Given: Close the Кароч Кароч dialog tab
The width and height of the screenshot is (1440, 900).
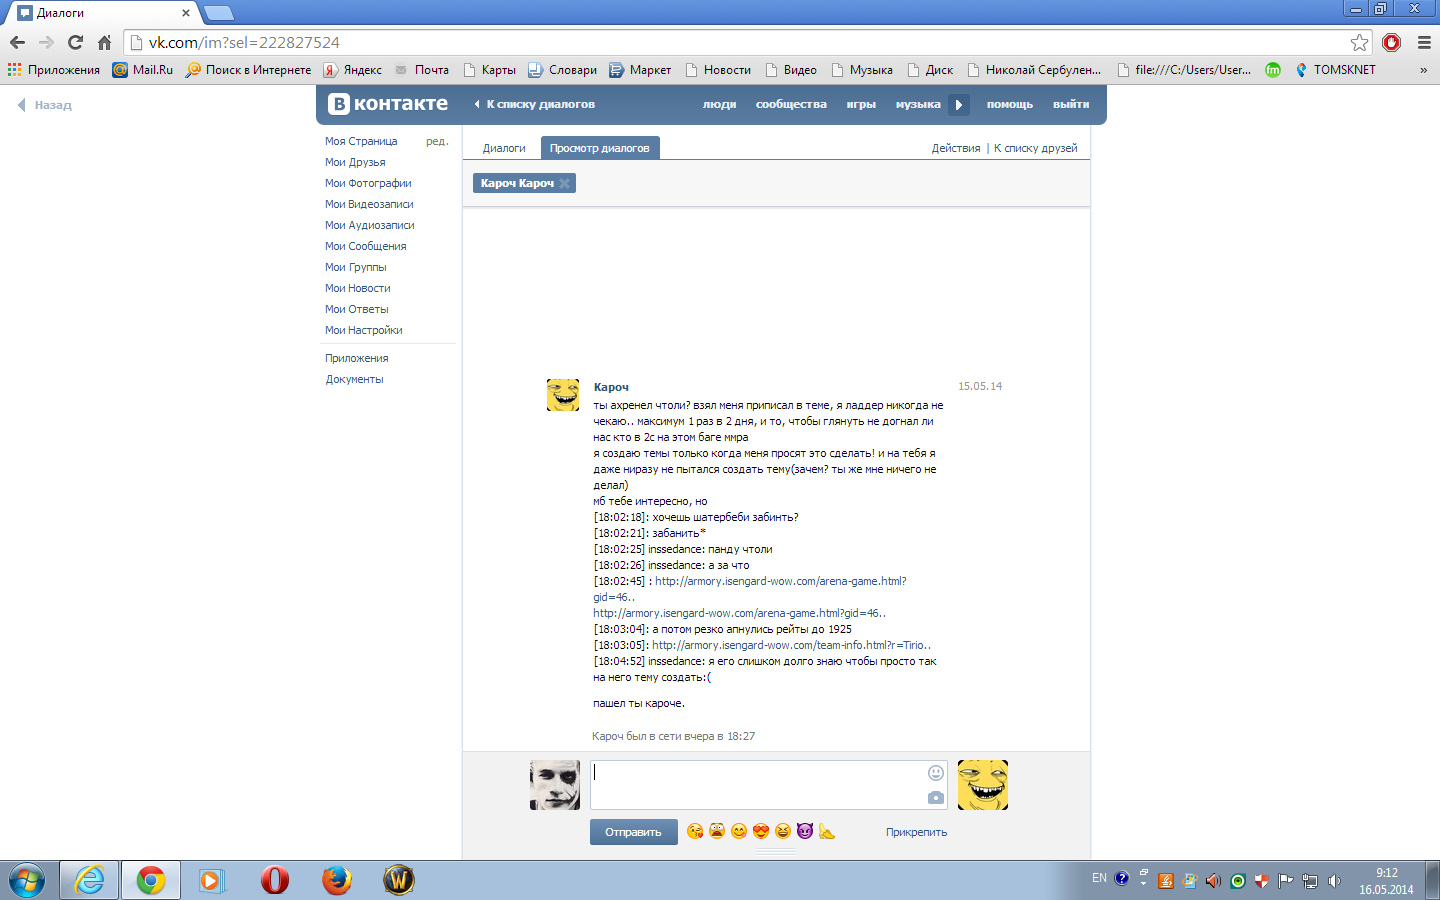Looking at the screenshot, I should (565, 183).
